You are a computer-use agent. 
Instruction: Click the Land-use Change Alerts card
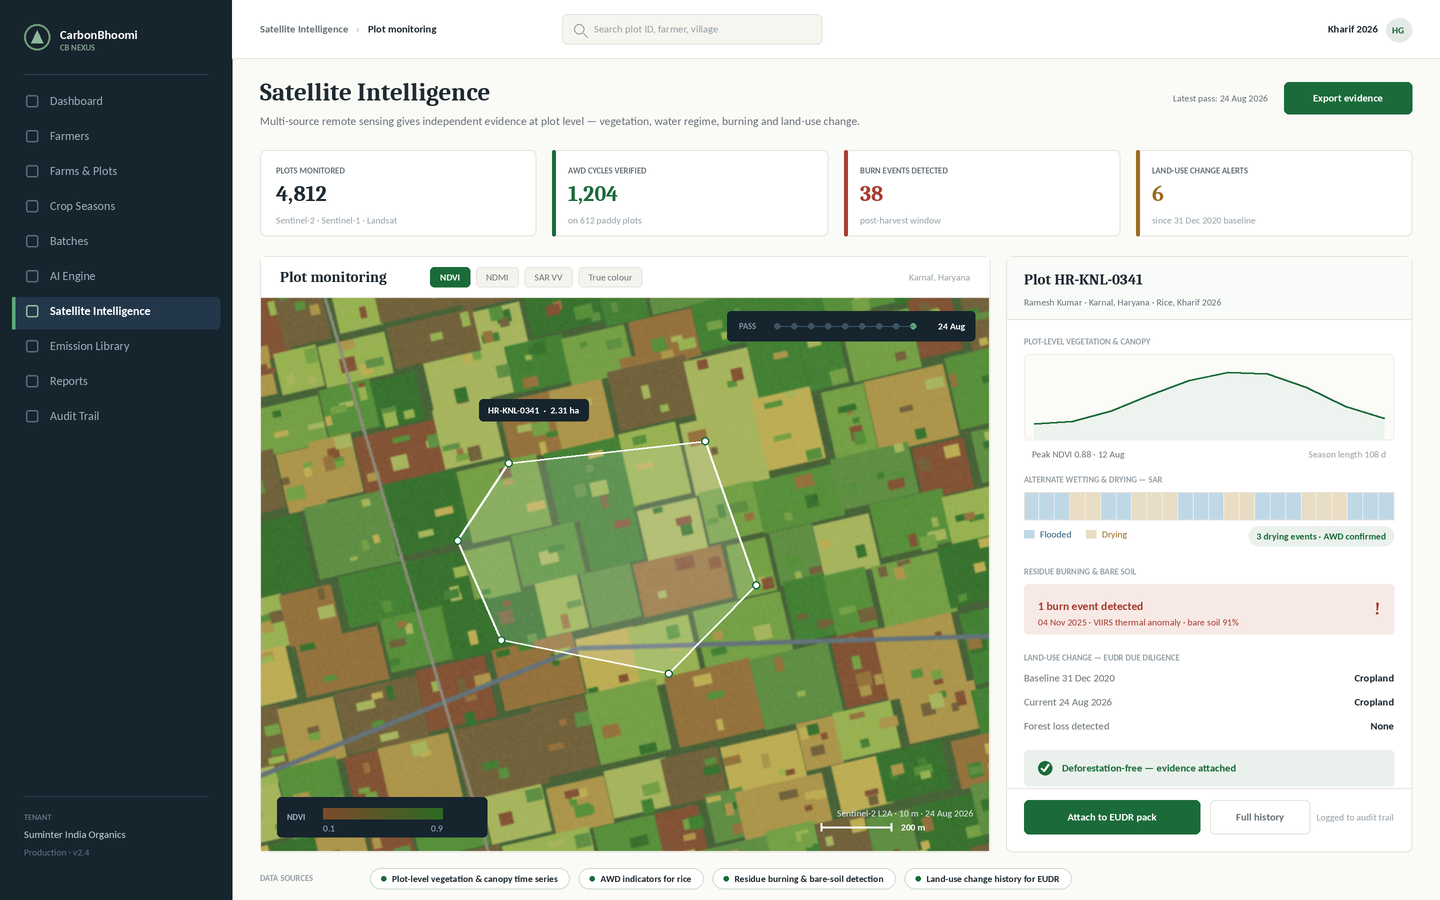(x=1274, y=193)
